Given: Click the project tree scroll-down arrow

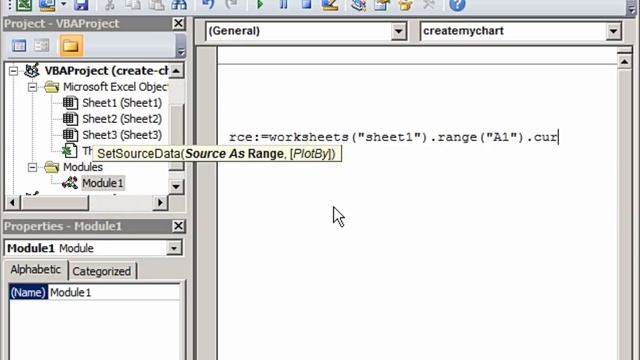Looking at the screenshot, I should pyautogui.click(x=176, y=187).
